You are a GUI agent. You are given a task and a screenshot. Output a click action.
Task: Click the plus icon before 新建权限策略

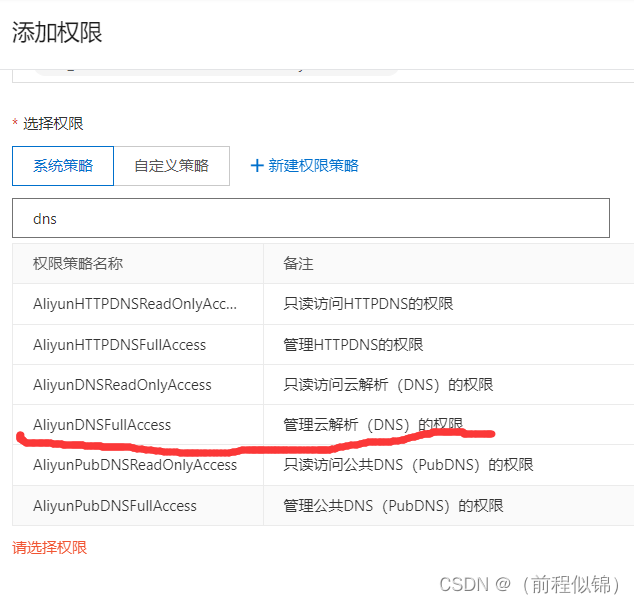(x=257, y=166)
